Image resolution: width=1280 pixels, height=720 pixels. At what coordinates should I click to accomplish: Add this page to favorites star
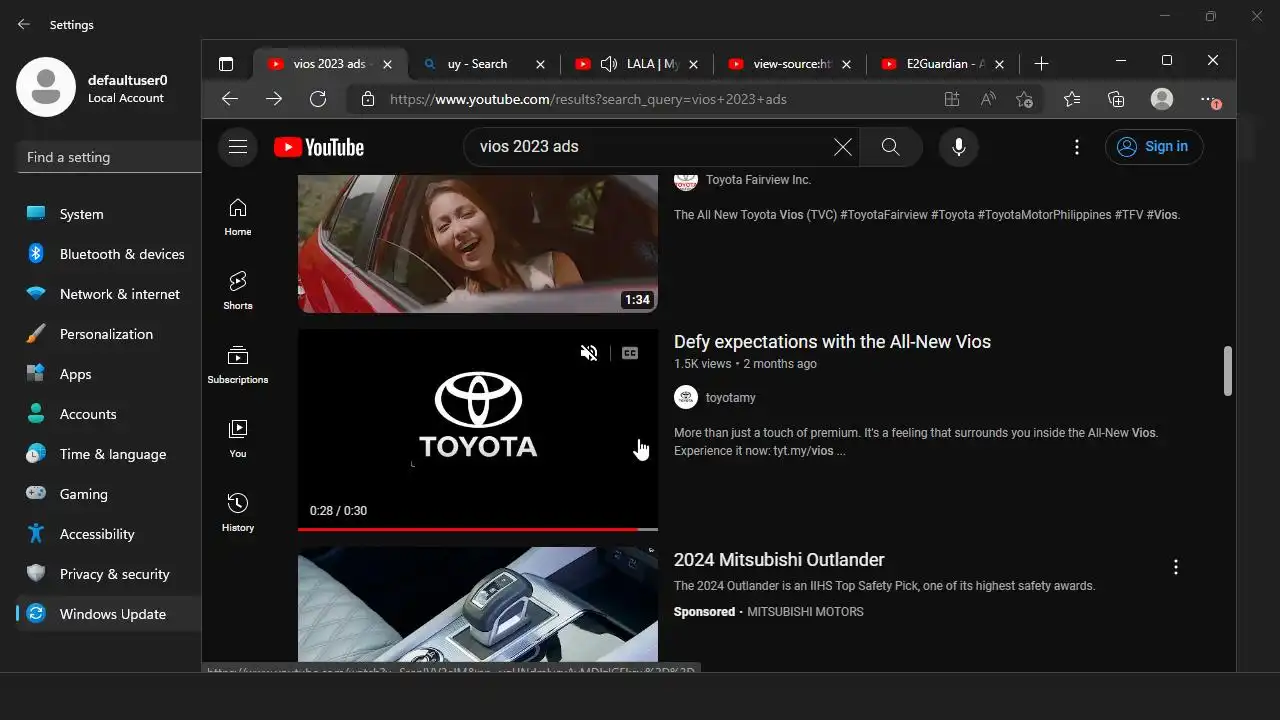(x=1024, y=99)
